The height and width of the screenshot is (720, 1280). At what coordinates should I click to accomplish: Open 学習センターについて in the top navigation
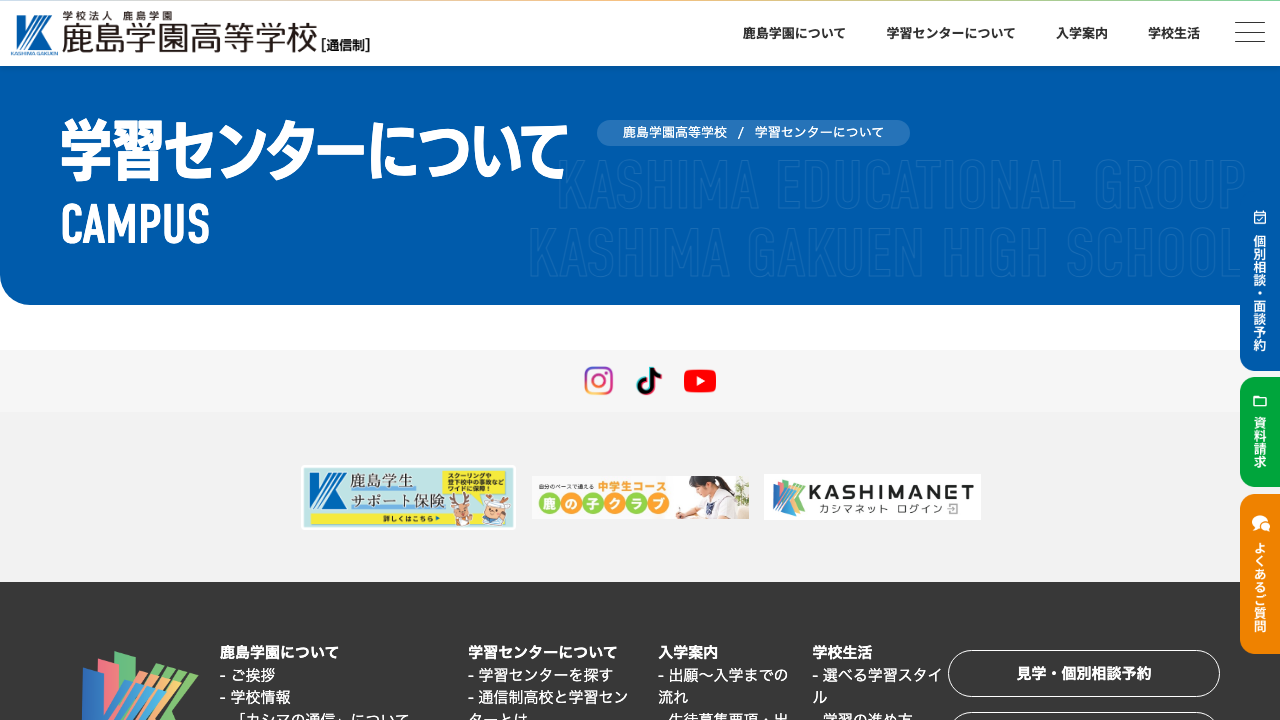(951, 33)
